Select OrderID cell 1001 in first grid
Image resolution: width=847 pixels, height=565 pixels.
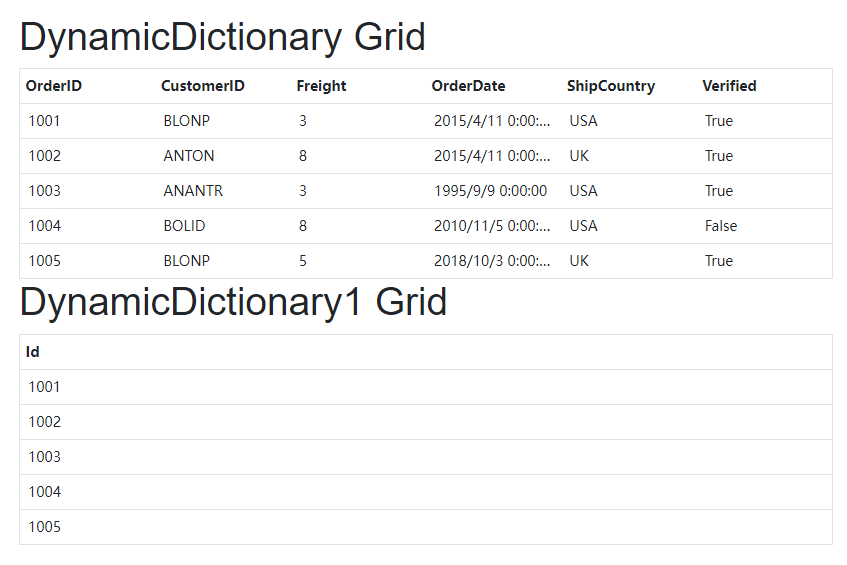coord(45,121)
